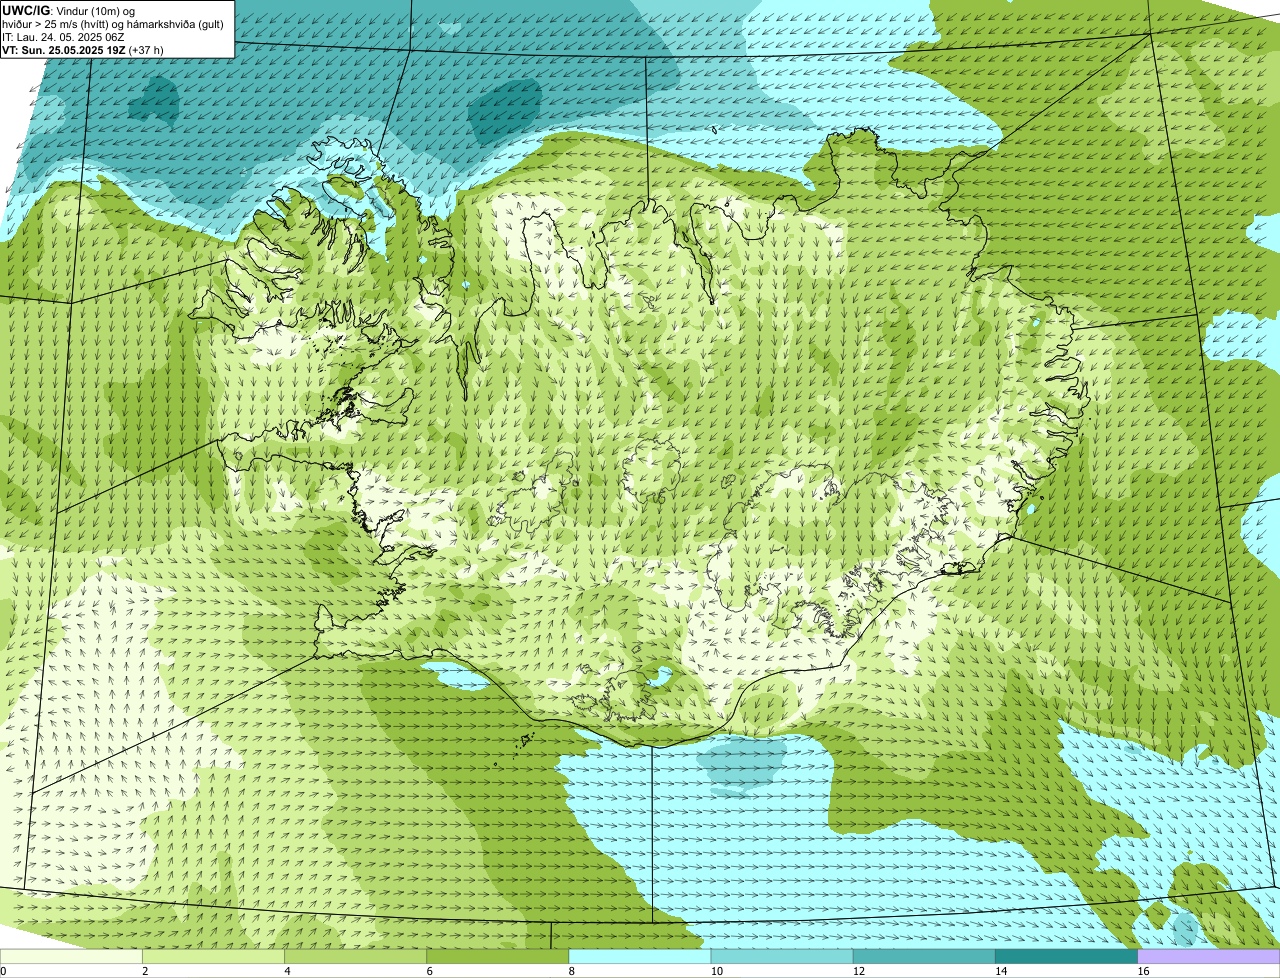Click the "2" scale label

pyautogui.click(x=145, y=971)
